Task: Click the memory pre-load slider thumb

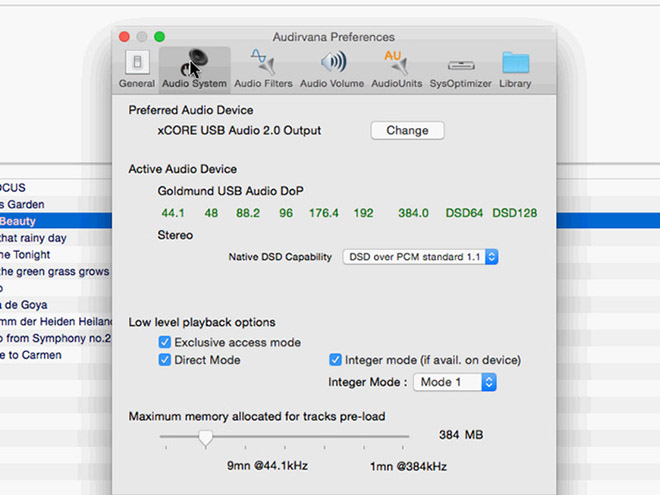Action: pyautogui.click(x=205, y=438)
